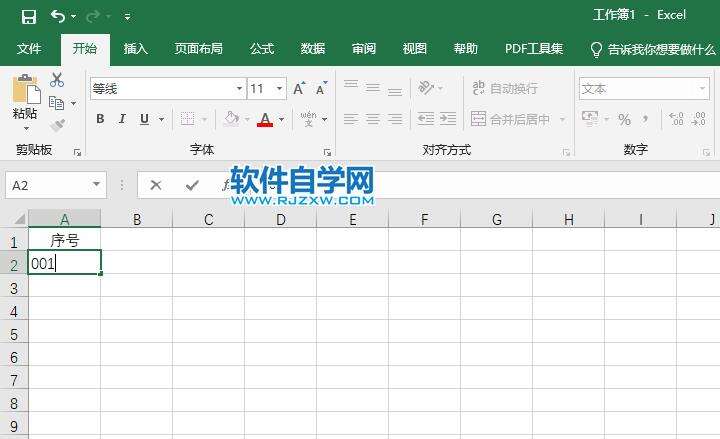This screenshot has height=439, width=720.
Task: Apply cell borders icon
Action: tap(187, 119)
